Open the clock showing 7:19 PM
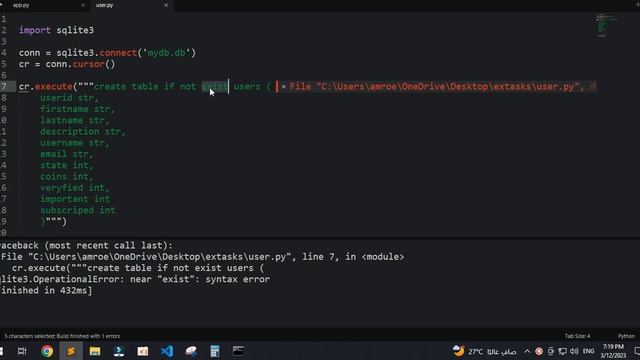640x360 pixels. [613, 351]
